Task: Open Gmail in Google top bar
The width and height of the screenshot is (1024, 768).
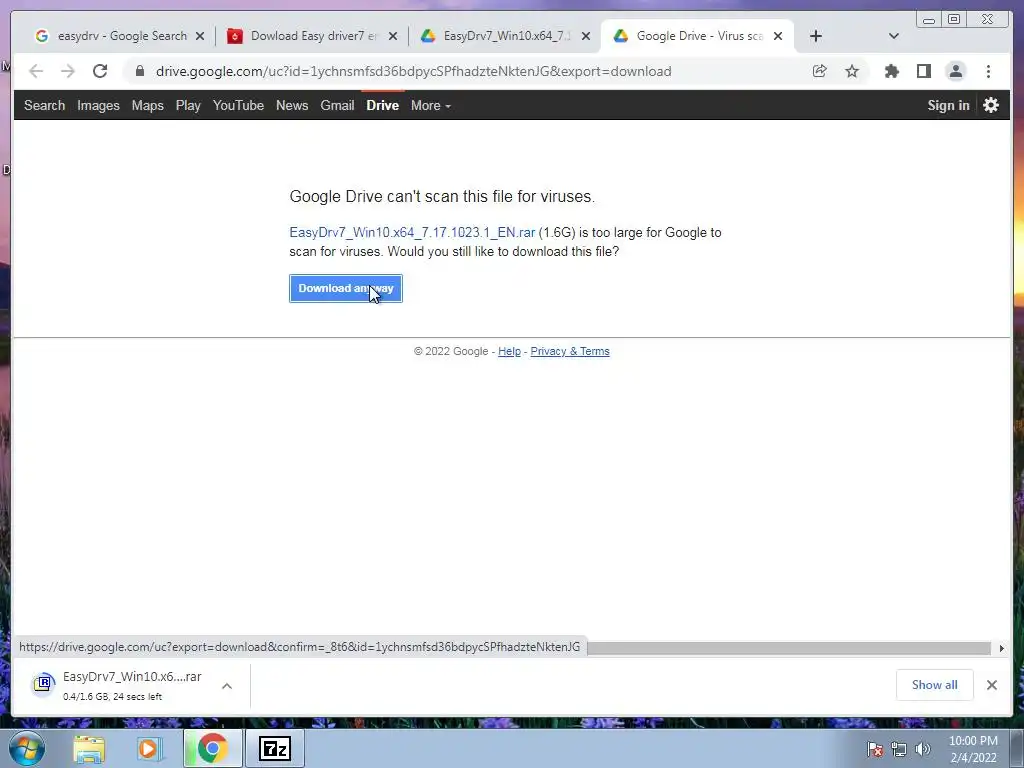Action: pos(337,105)
